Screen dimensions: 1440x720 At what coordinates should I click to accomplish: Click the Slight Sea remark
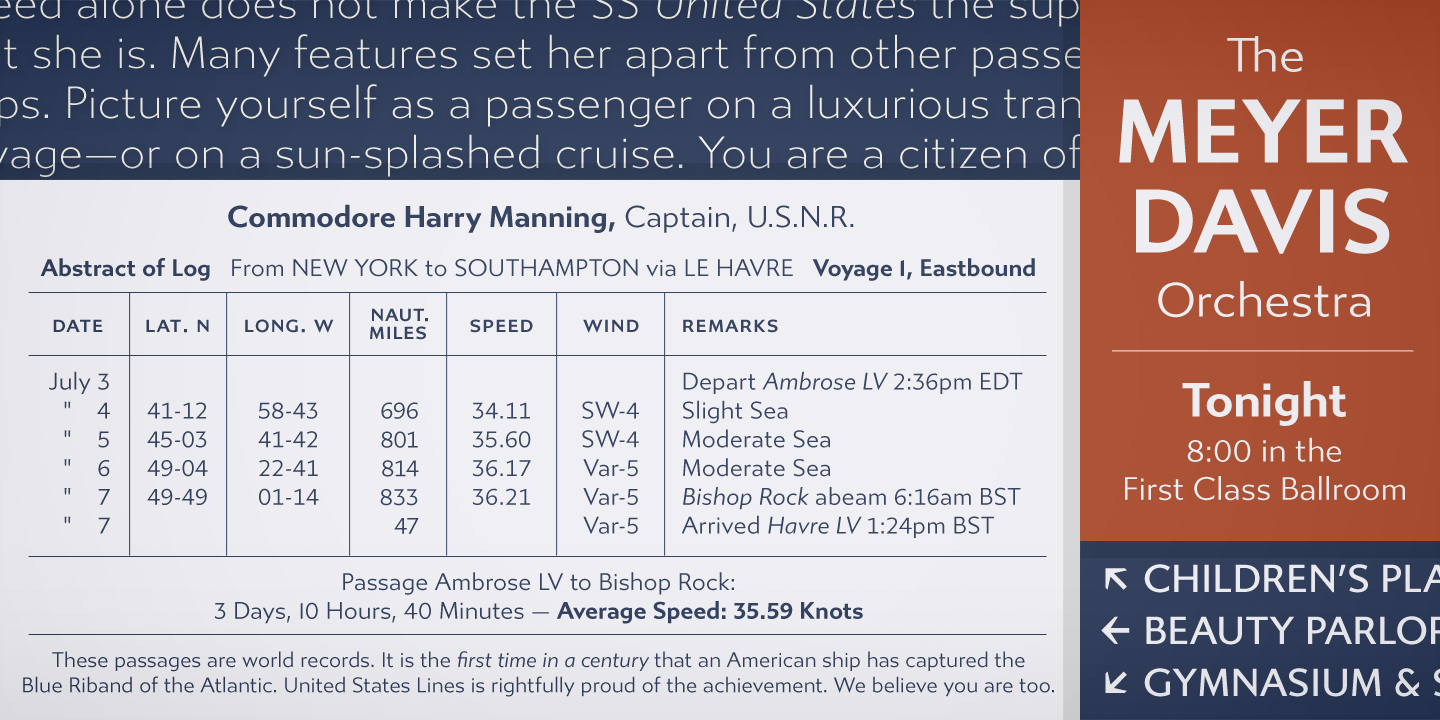[735, 411]
